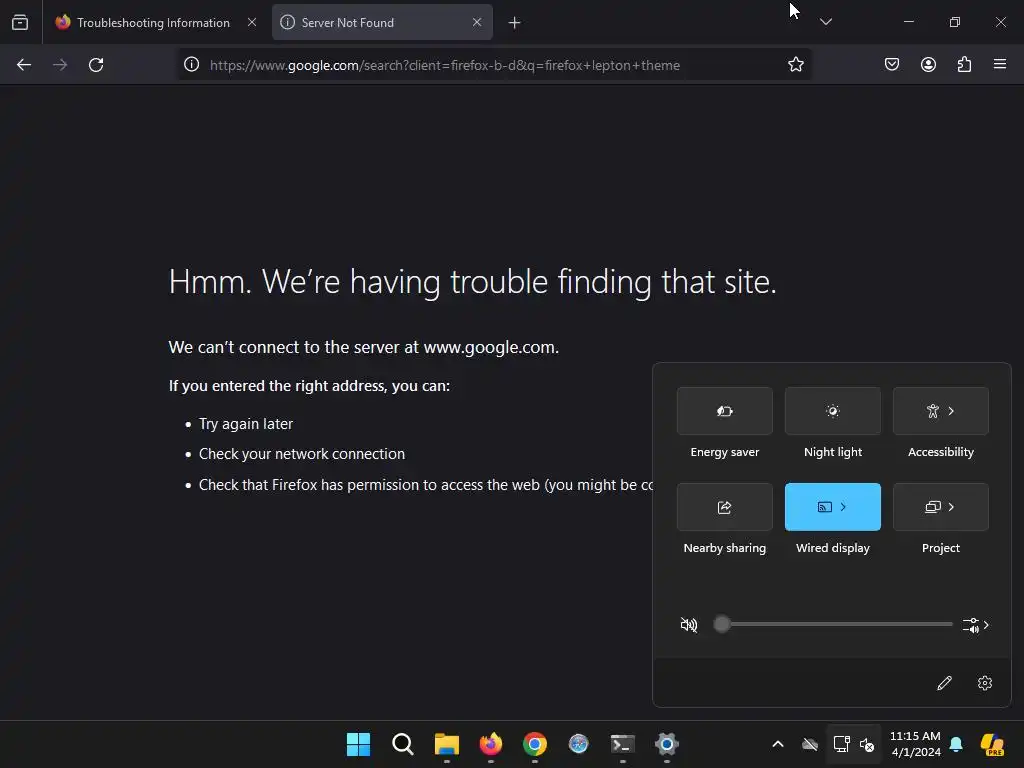Open Firefox View tab list icon

pos(20,22)
